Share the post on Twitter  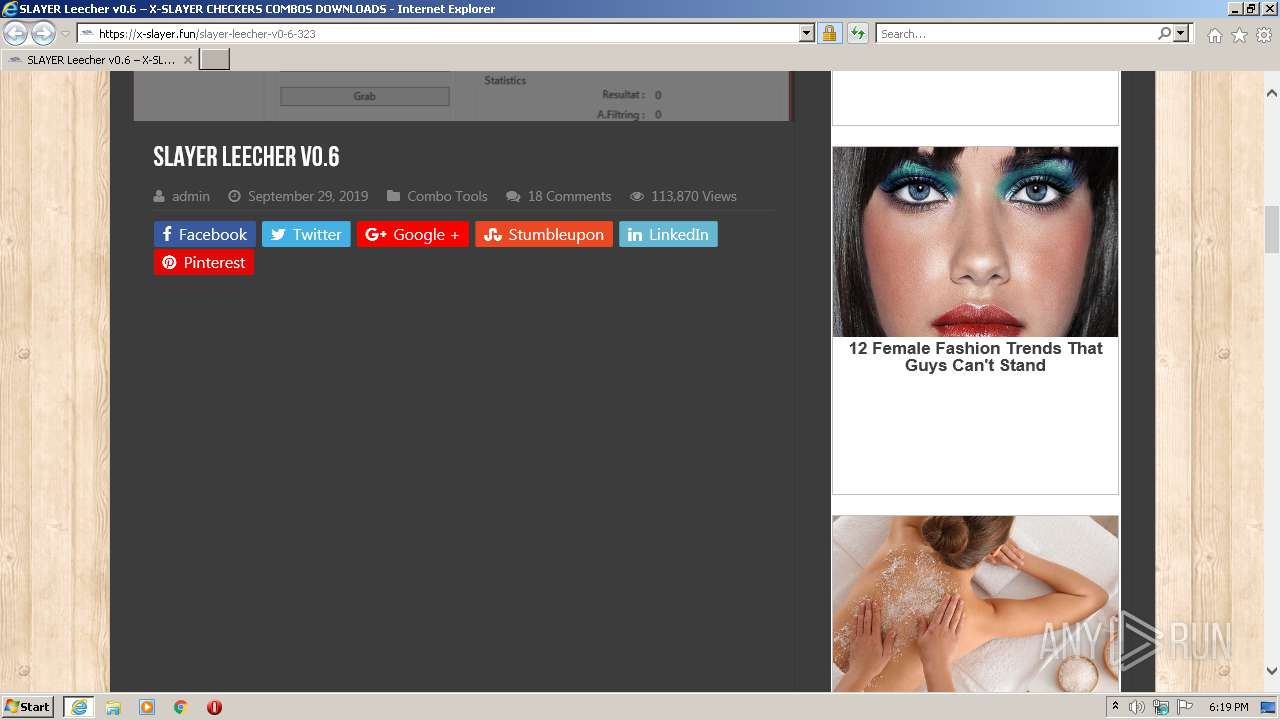(x=306, y=234)
